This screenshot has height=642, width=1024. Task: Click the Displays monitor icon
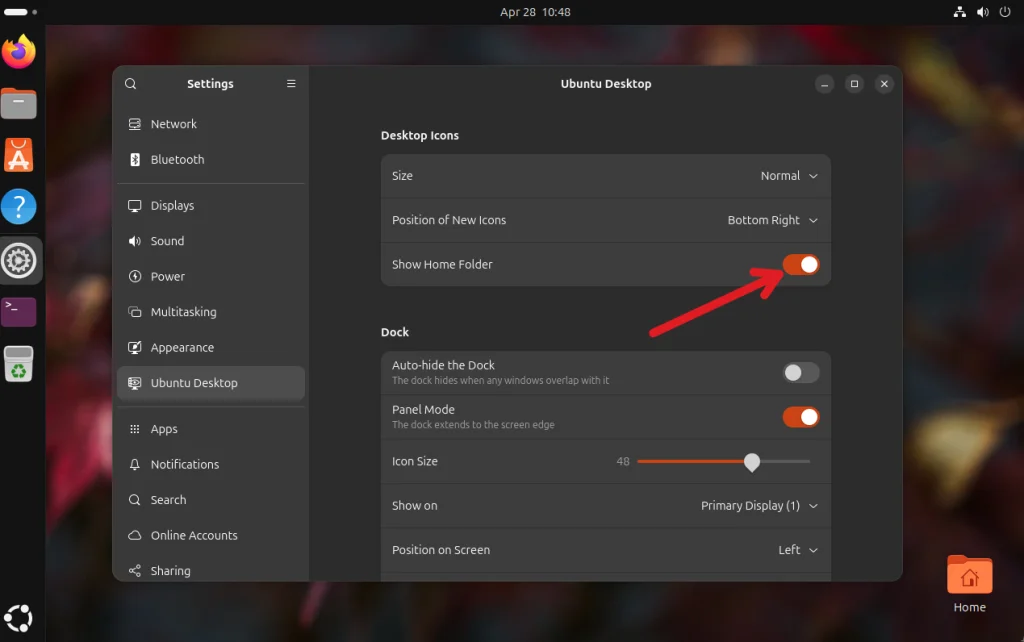(135, 206)
